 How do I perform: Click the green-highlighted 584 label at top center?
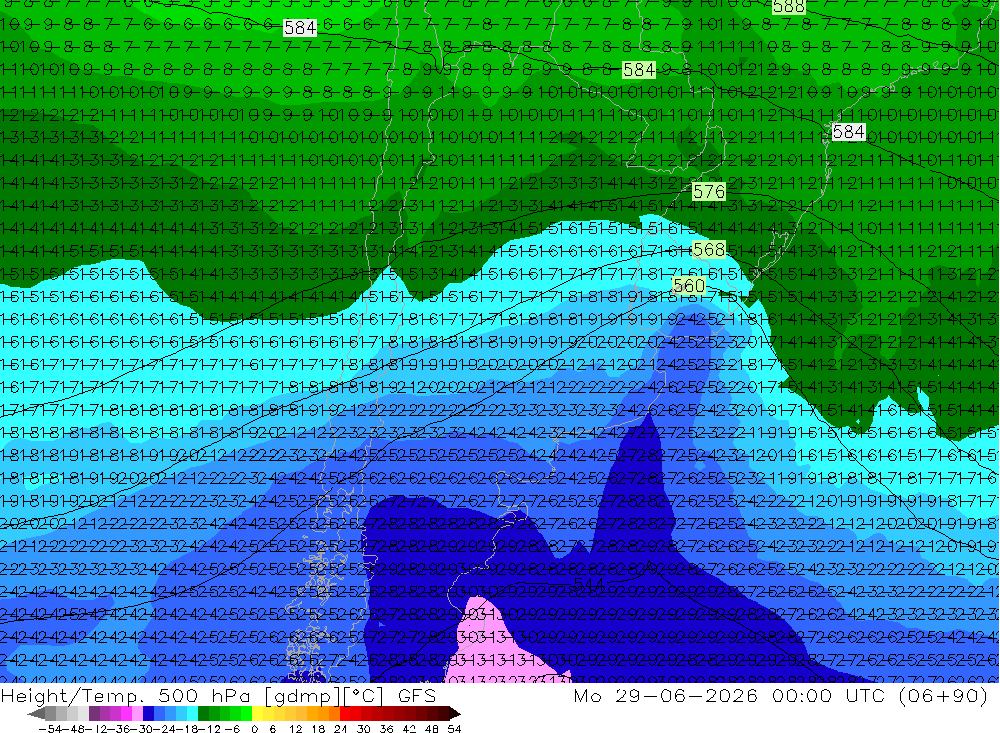click(x=639, y=70)
